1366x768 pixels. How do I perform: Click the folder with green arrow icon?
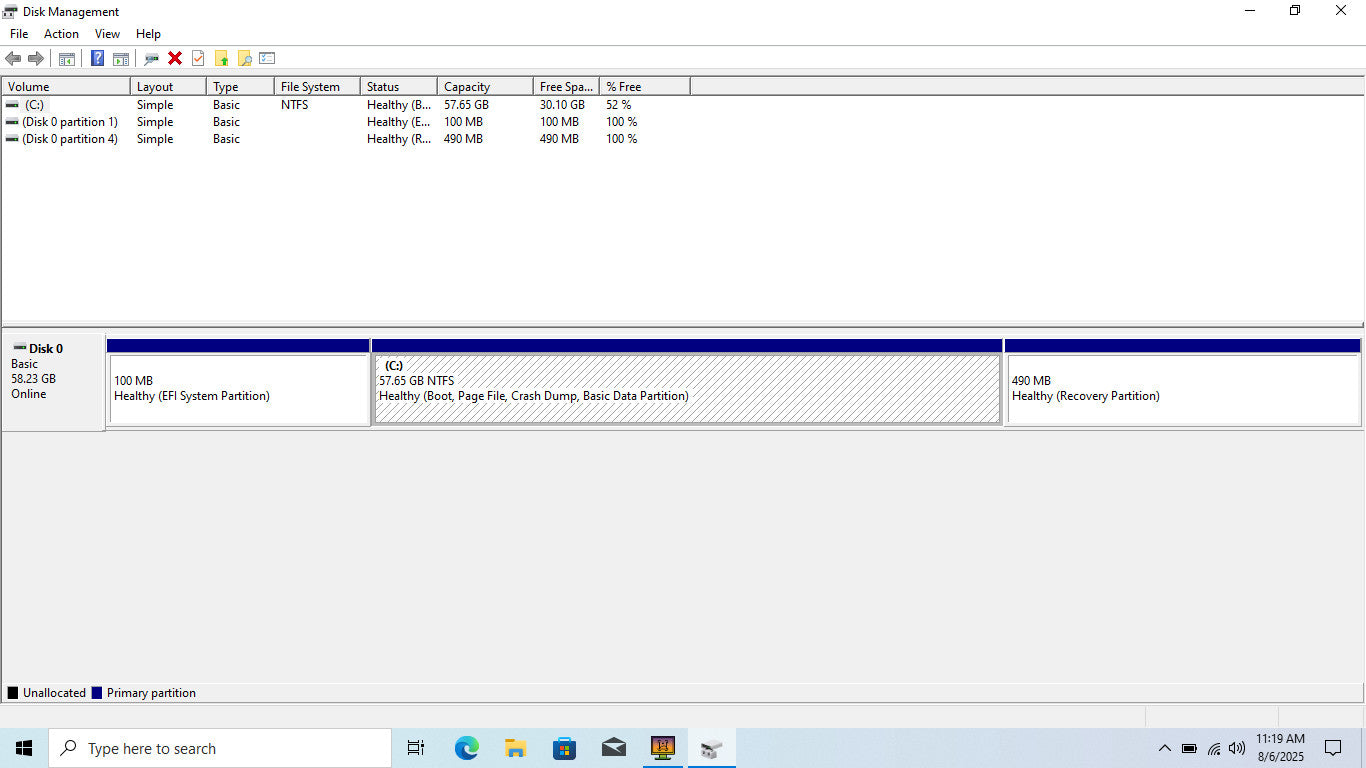point(221,58)
